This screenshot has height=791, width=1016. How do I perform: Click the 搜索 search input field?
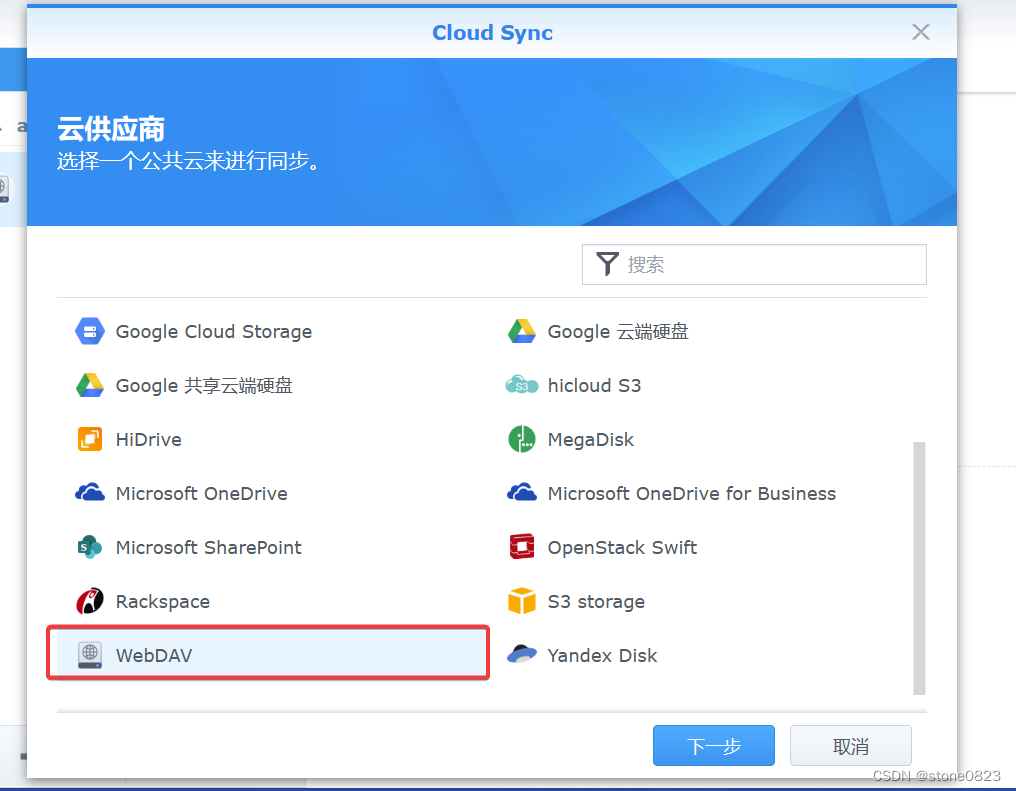point(770,265)
